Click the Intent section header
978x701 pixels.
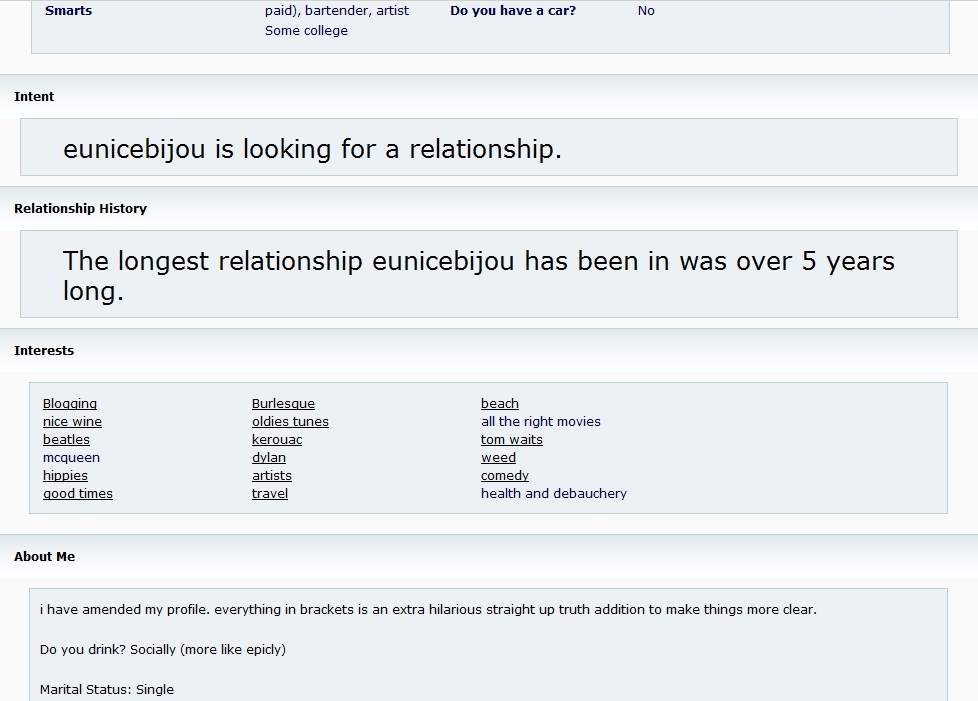coord(34,97)
